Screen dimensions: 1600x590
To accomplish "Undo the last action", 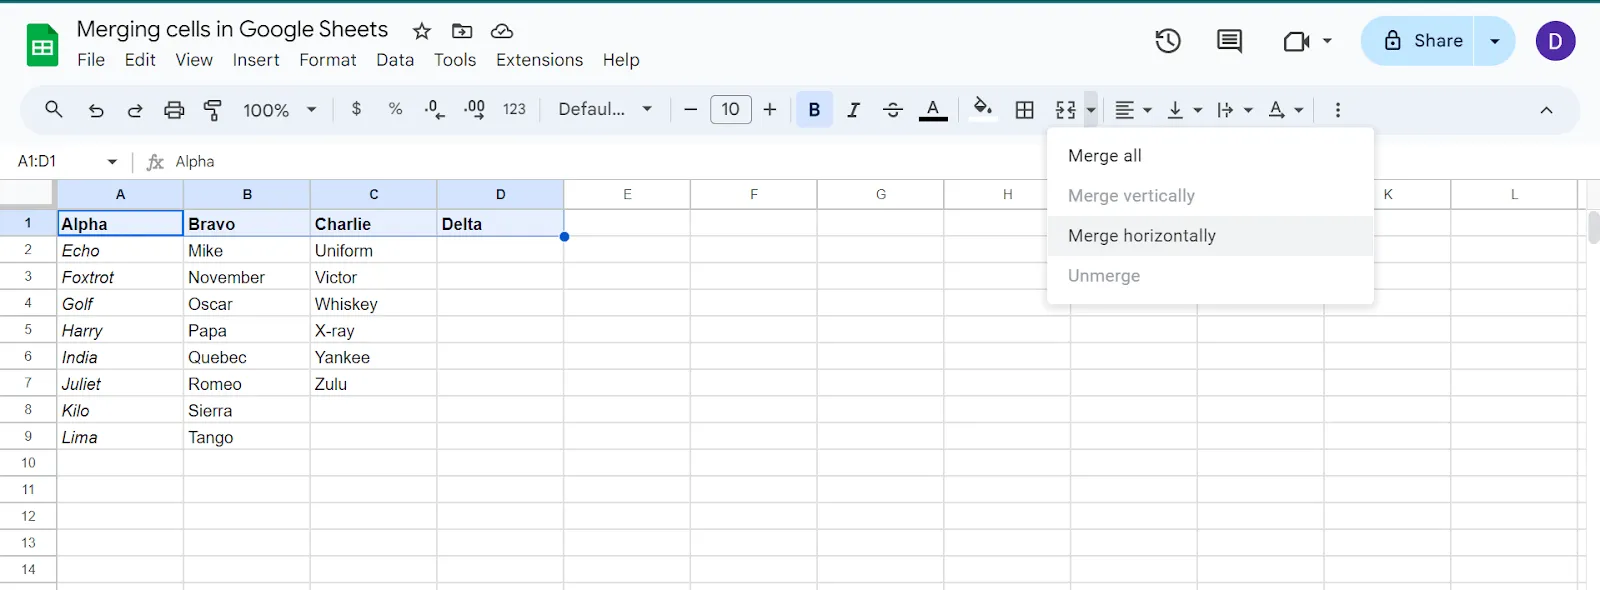I will [96, 110].
